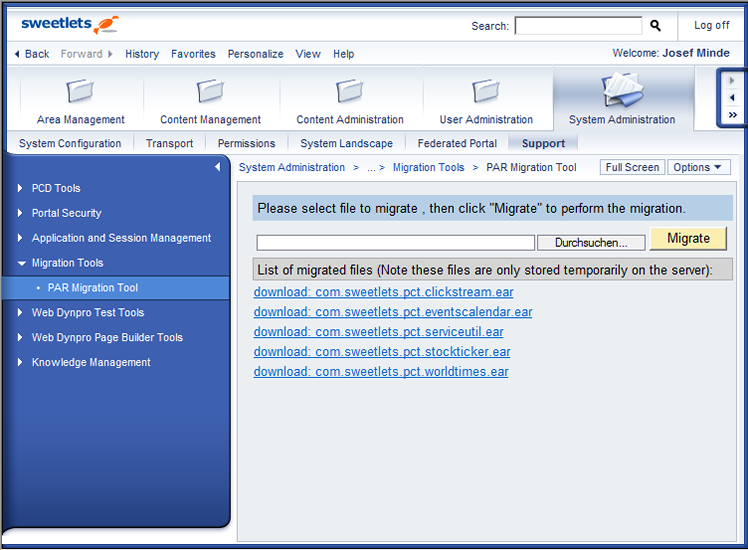748x550 pixels.
Task: Click the sweetlets logo
Action: (70, 24)
